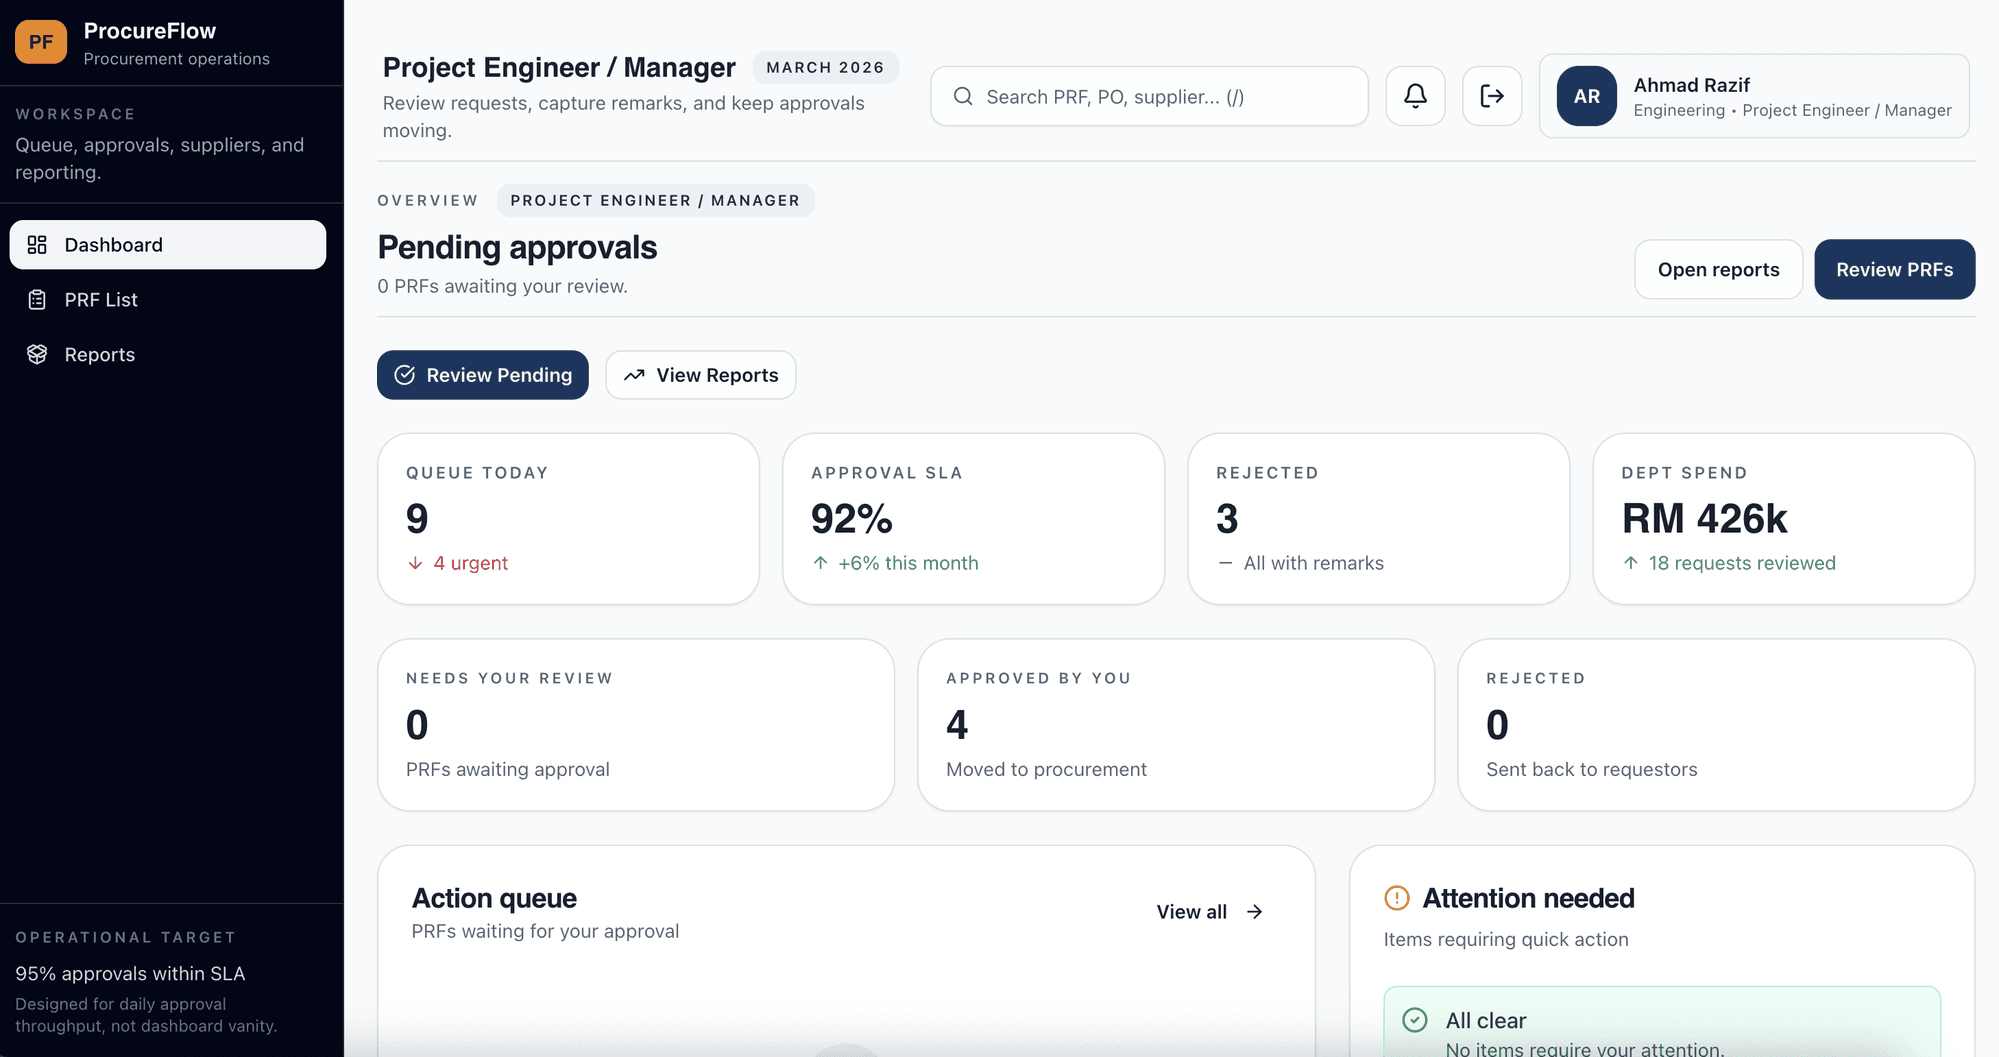Click the '92%' Approval SLA value

pyautogui.click(x=851, y=518)
